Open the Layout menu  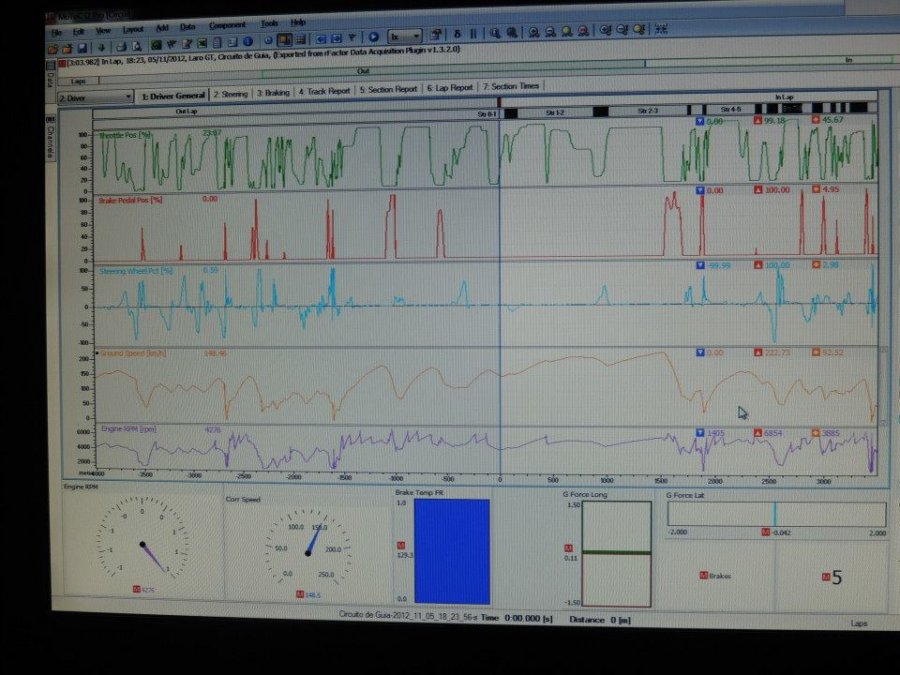(x=133, y=29)
